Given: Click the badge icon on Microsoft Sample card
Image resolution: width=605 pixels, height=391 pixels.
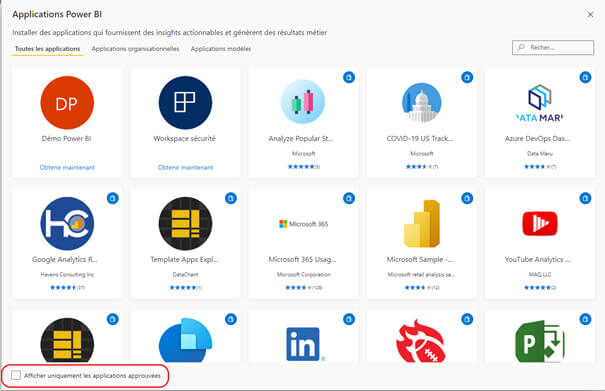Looking at the screenshot, I should tap(467, 198).
